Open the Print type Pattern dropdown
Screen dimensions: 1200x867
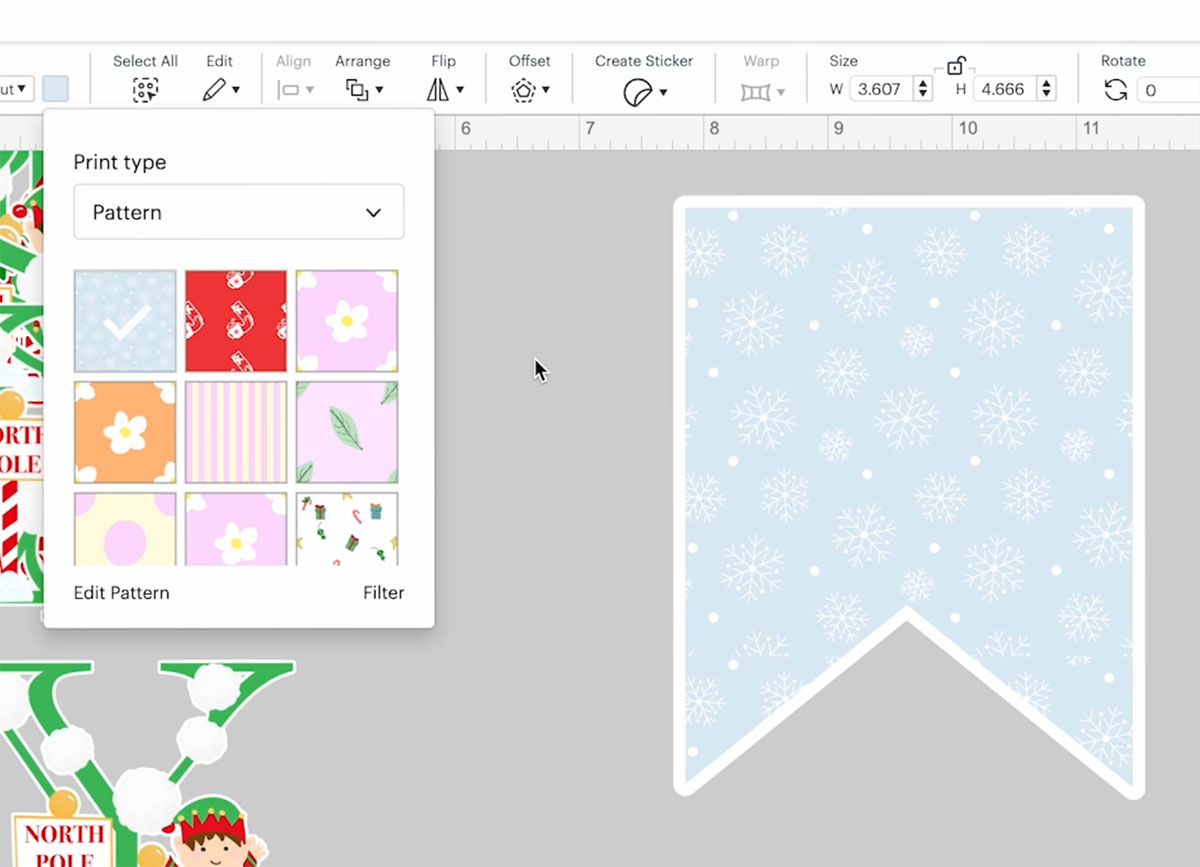point(239,212)
